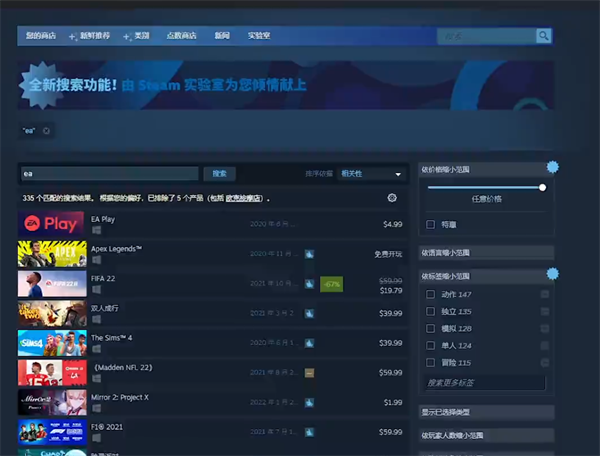Click the 免费开玩 label on Apex Legends
Viewport: 600px width, 456px height.
coord(388,254)
